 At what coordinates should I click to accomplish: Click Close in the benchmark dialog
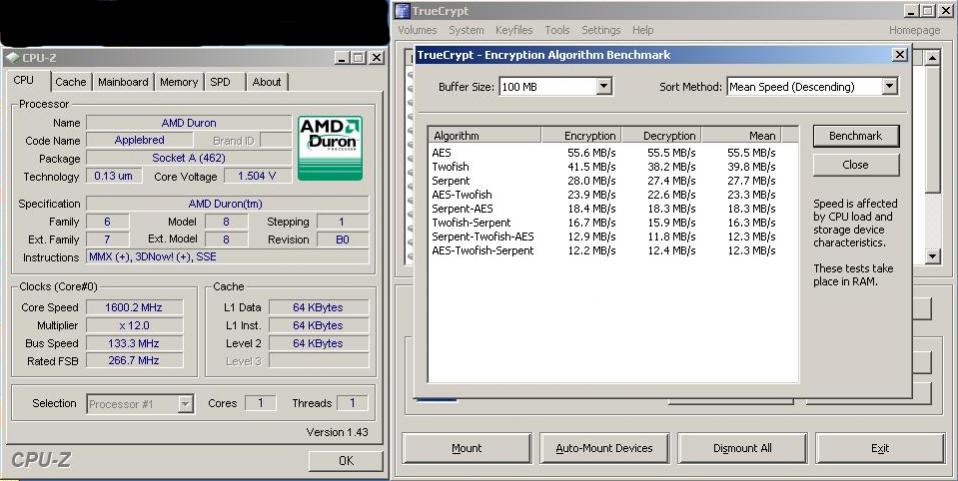click(855, 164)
